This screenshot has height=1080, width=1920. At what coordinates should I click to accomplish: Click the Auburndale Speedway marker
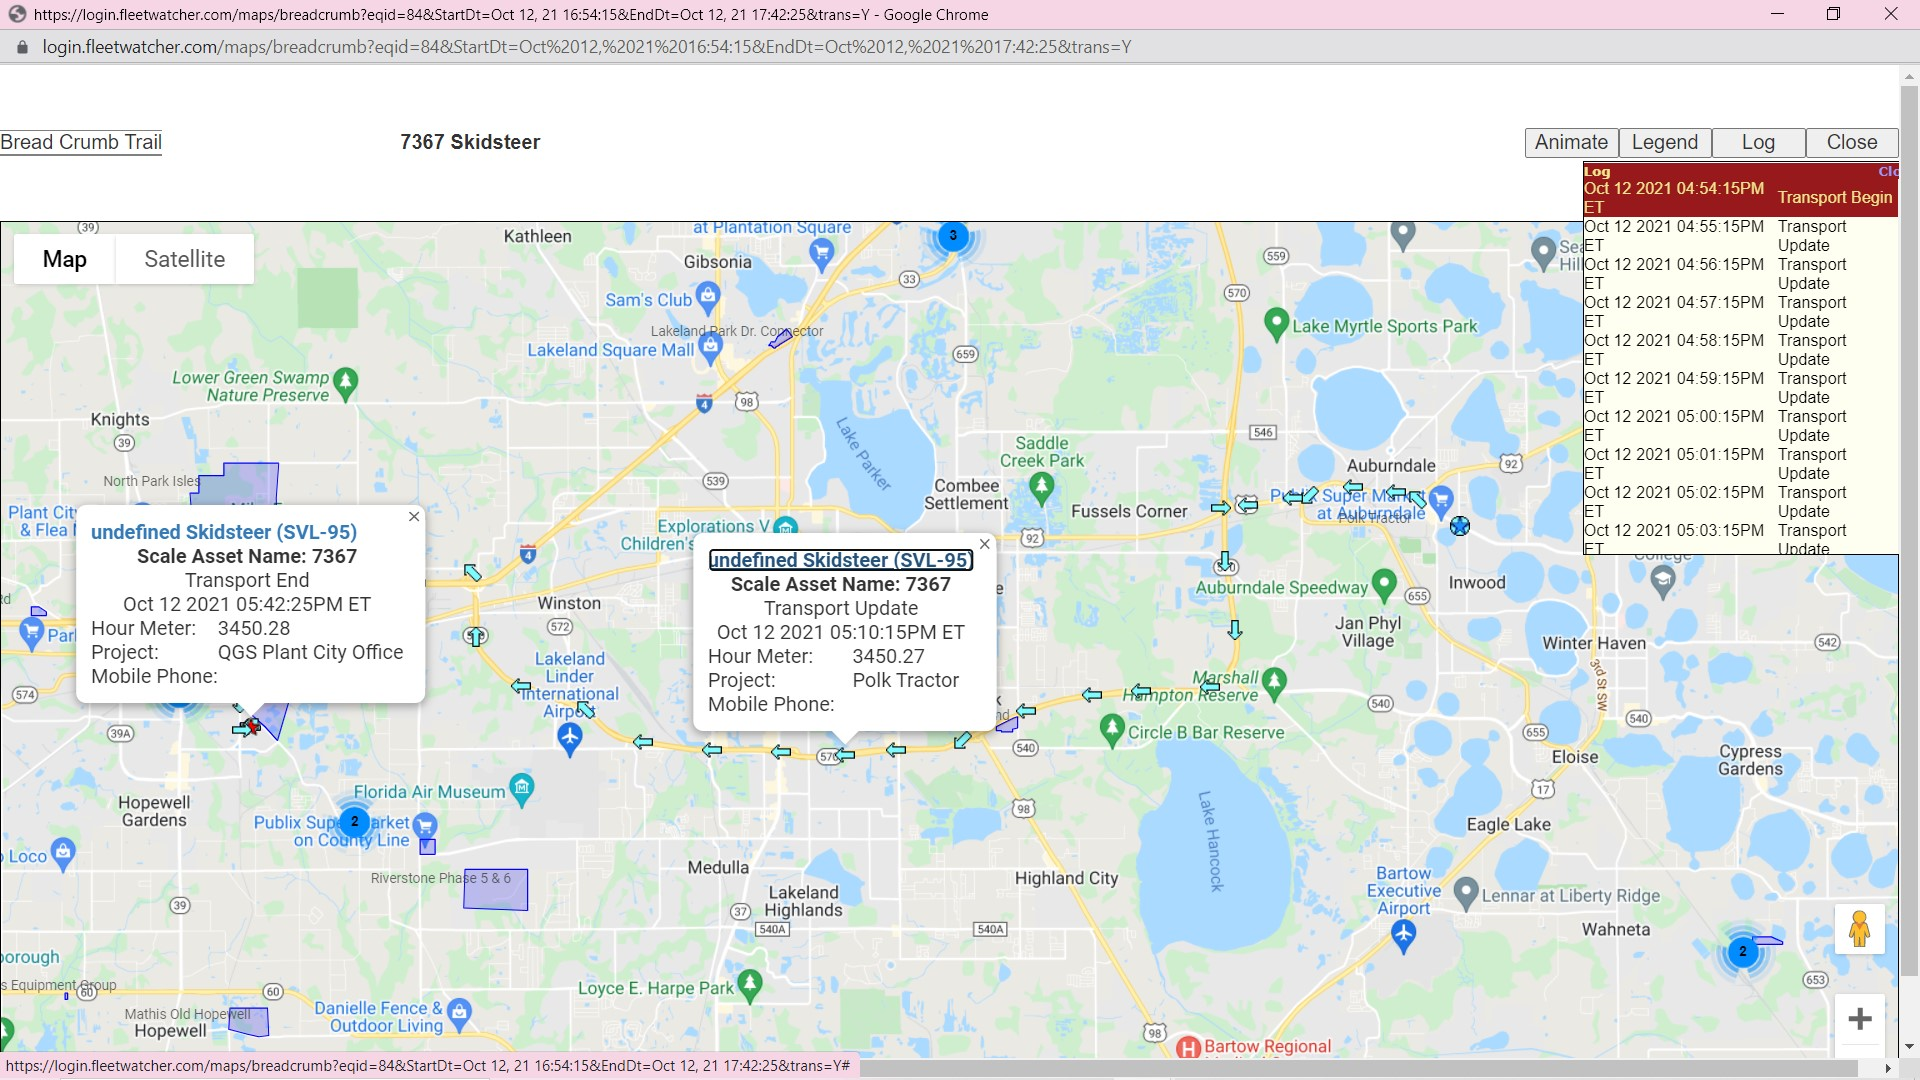[1384, 585]
